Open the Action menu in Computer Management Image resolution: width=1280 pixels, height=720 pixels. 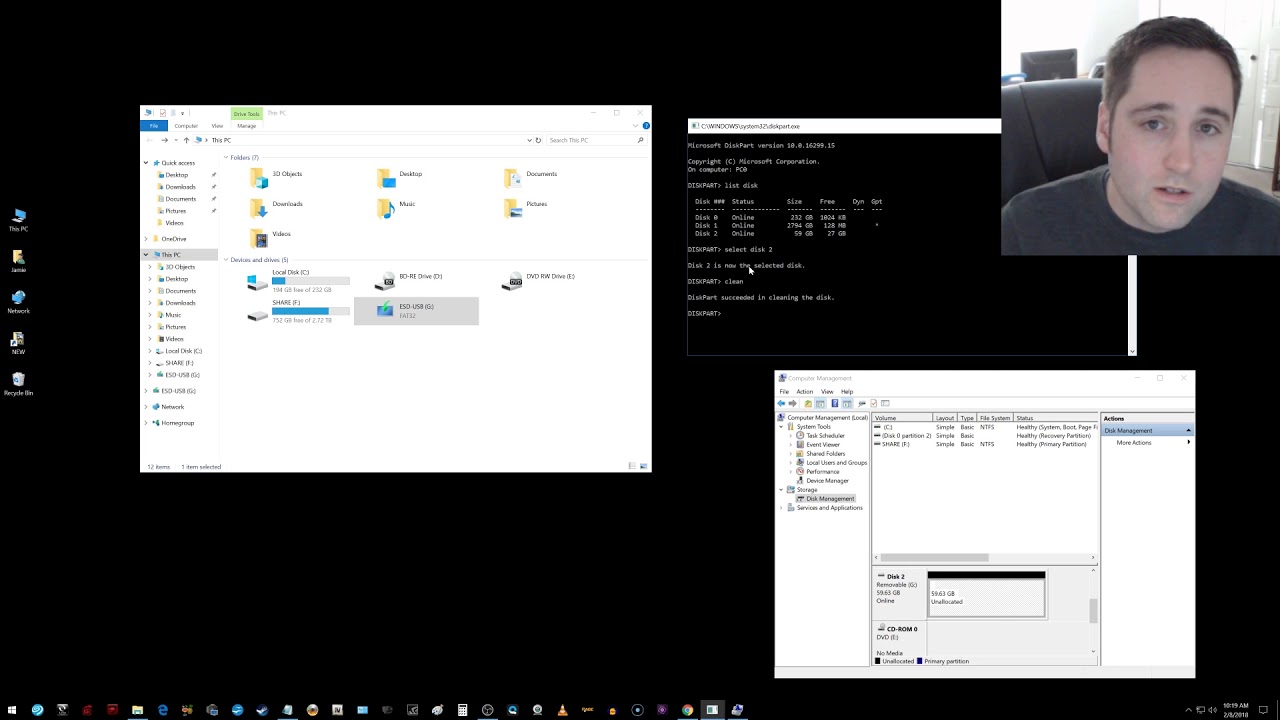click(x=804, y=391)
